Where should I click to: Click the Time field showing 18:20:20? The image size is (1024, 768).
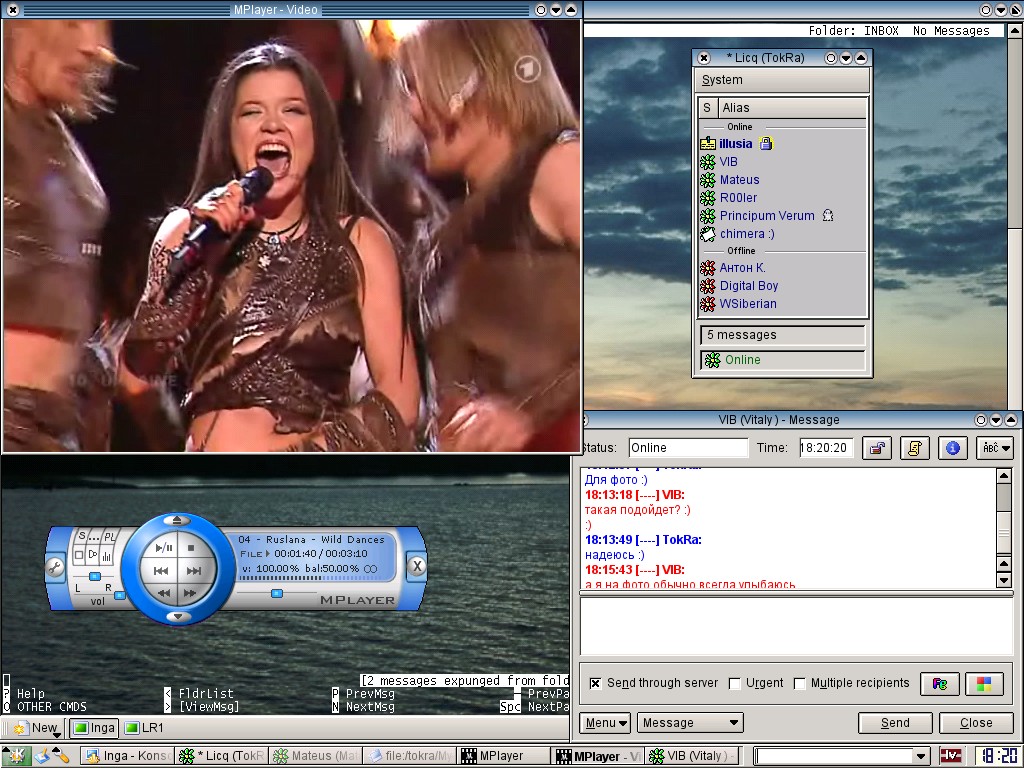pos(826,448)
